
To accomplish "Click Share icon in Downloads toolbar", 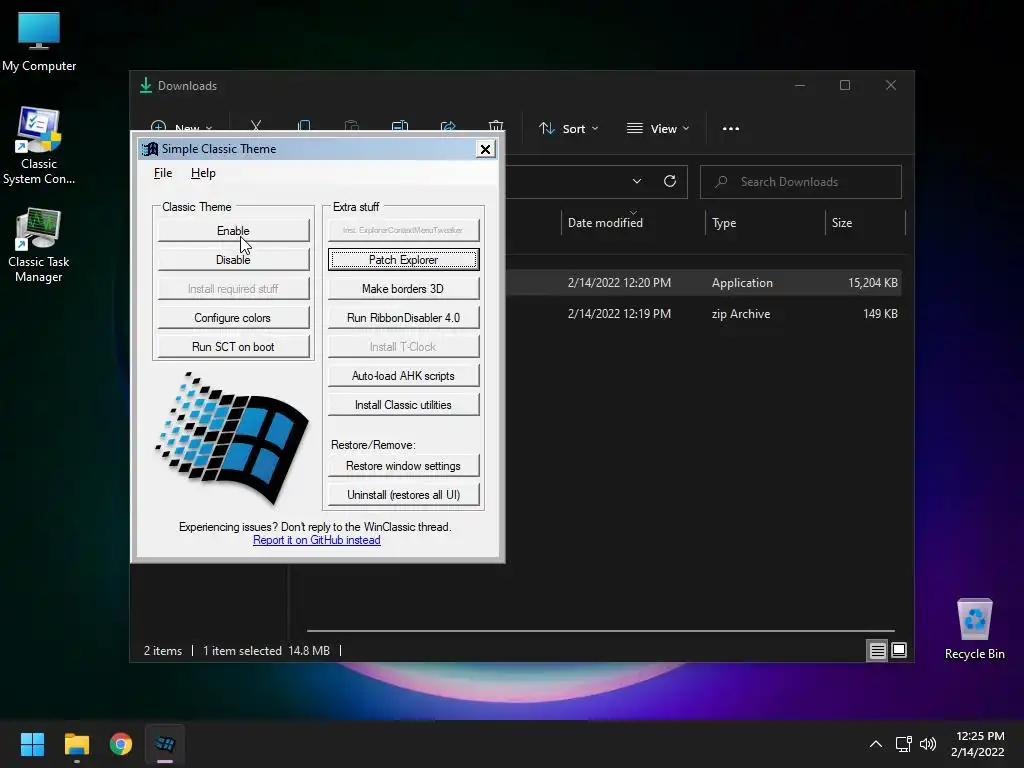I will point(448,125).
